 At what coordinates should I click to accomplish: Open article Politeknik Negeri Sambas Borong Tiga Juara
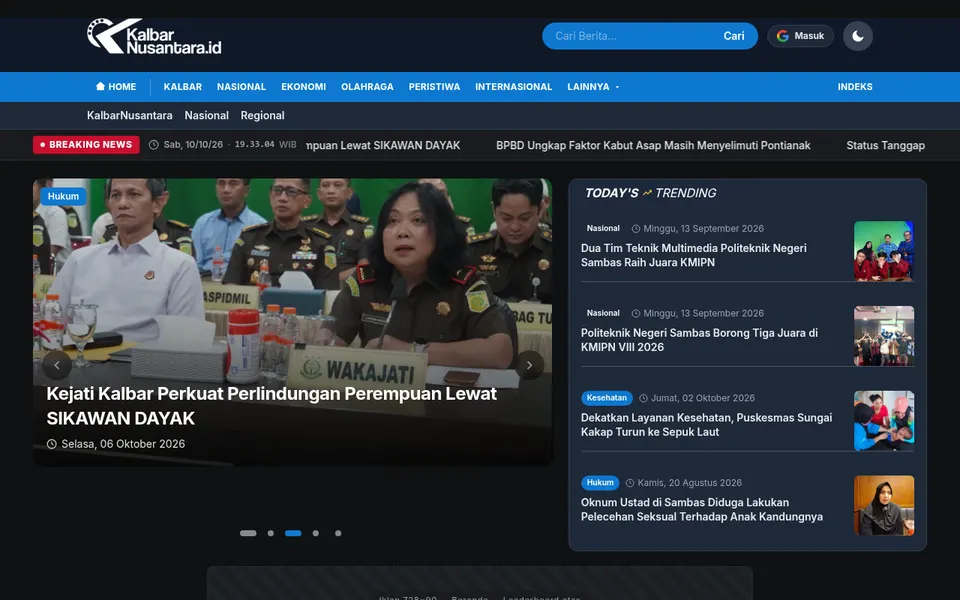699,340
